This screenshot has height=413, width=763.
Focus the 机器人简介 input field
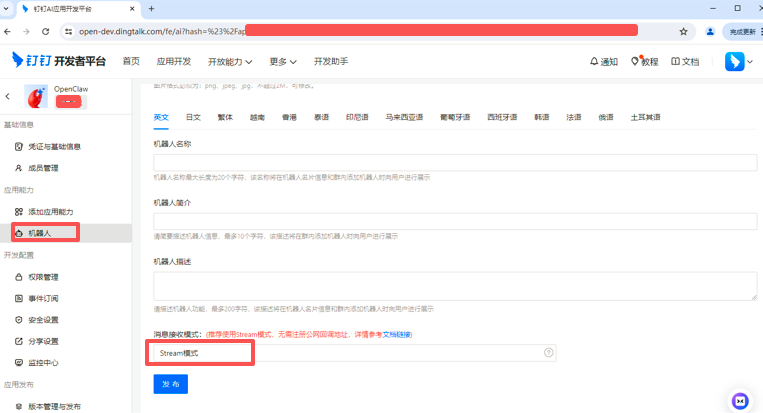(455, 221)
